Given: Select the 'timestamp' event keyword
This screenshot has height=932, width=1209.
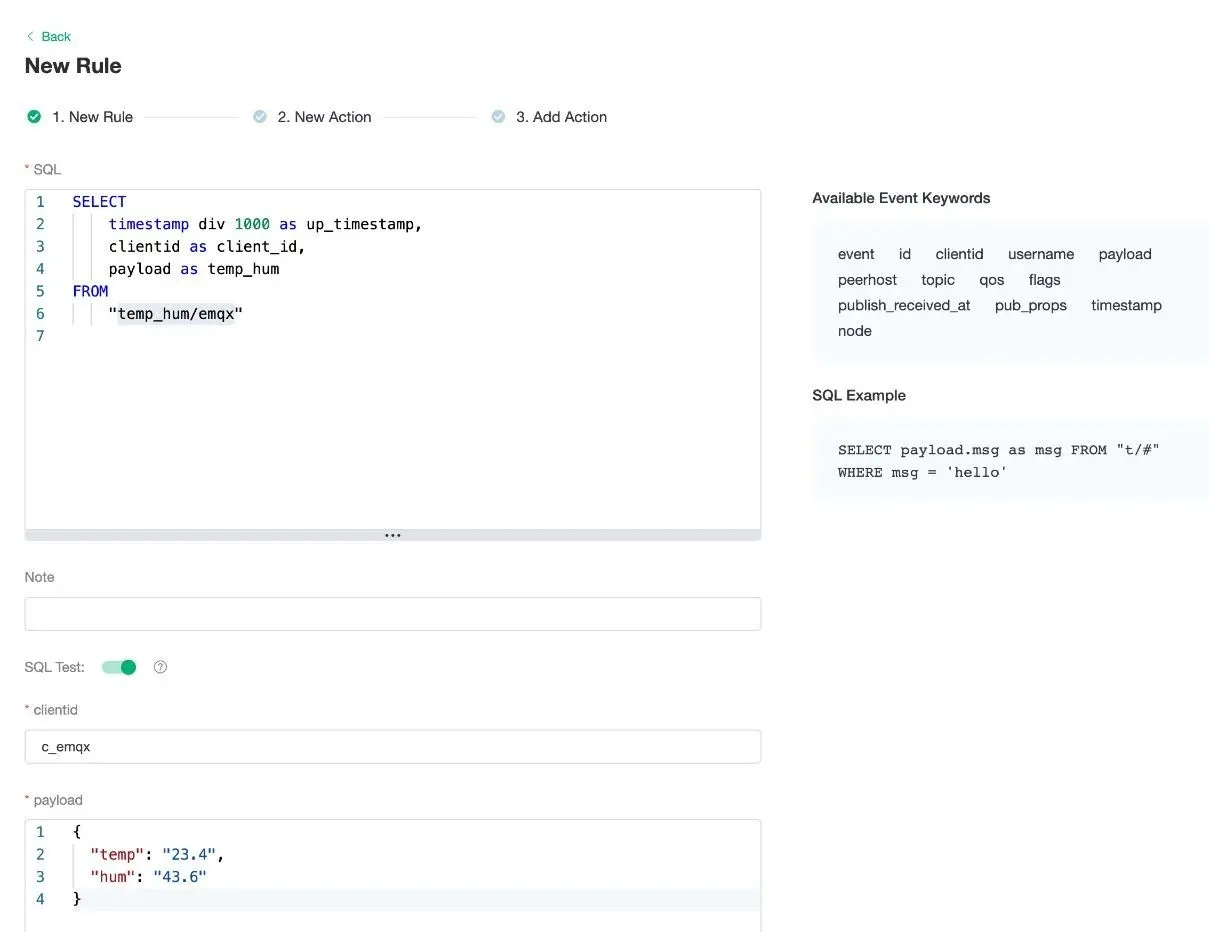Looking at the screenshot, I should (1126, 305).
